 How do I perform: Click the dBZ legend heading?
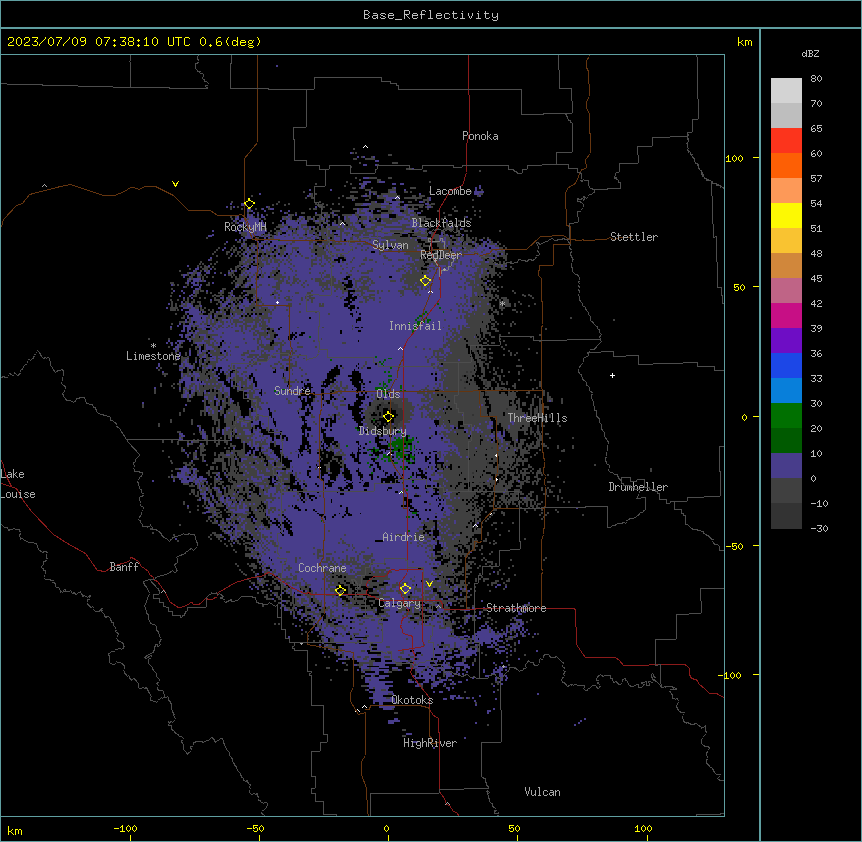pyautogui.click(x=810, y=53)
